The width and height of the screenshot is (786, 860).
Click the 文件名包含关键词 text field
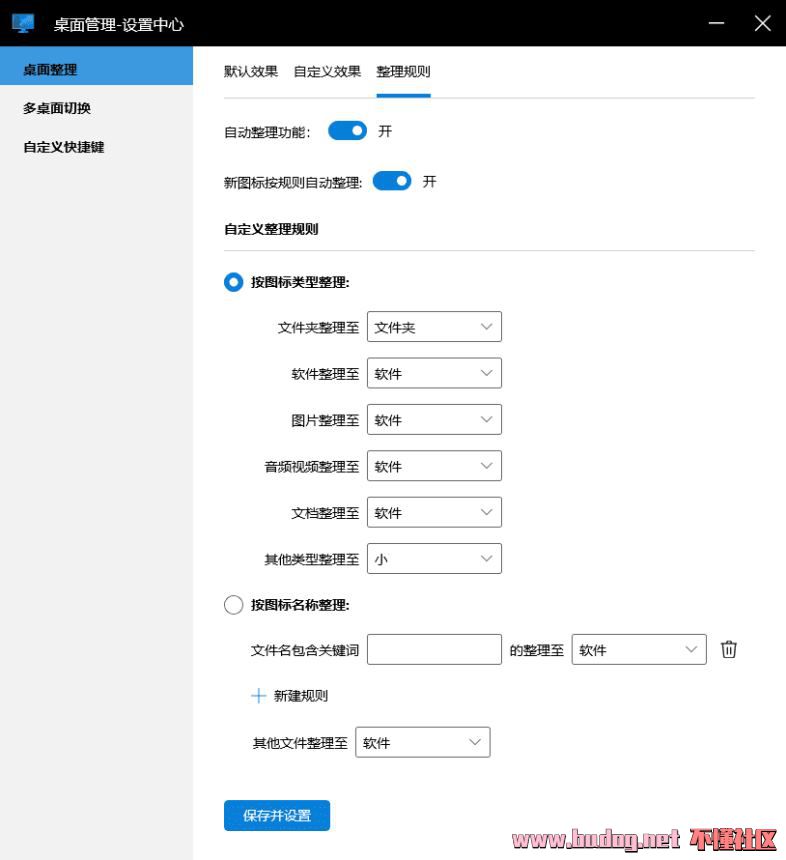(x=434, y=650)
